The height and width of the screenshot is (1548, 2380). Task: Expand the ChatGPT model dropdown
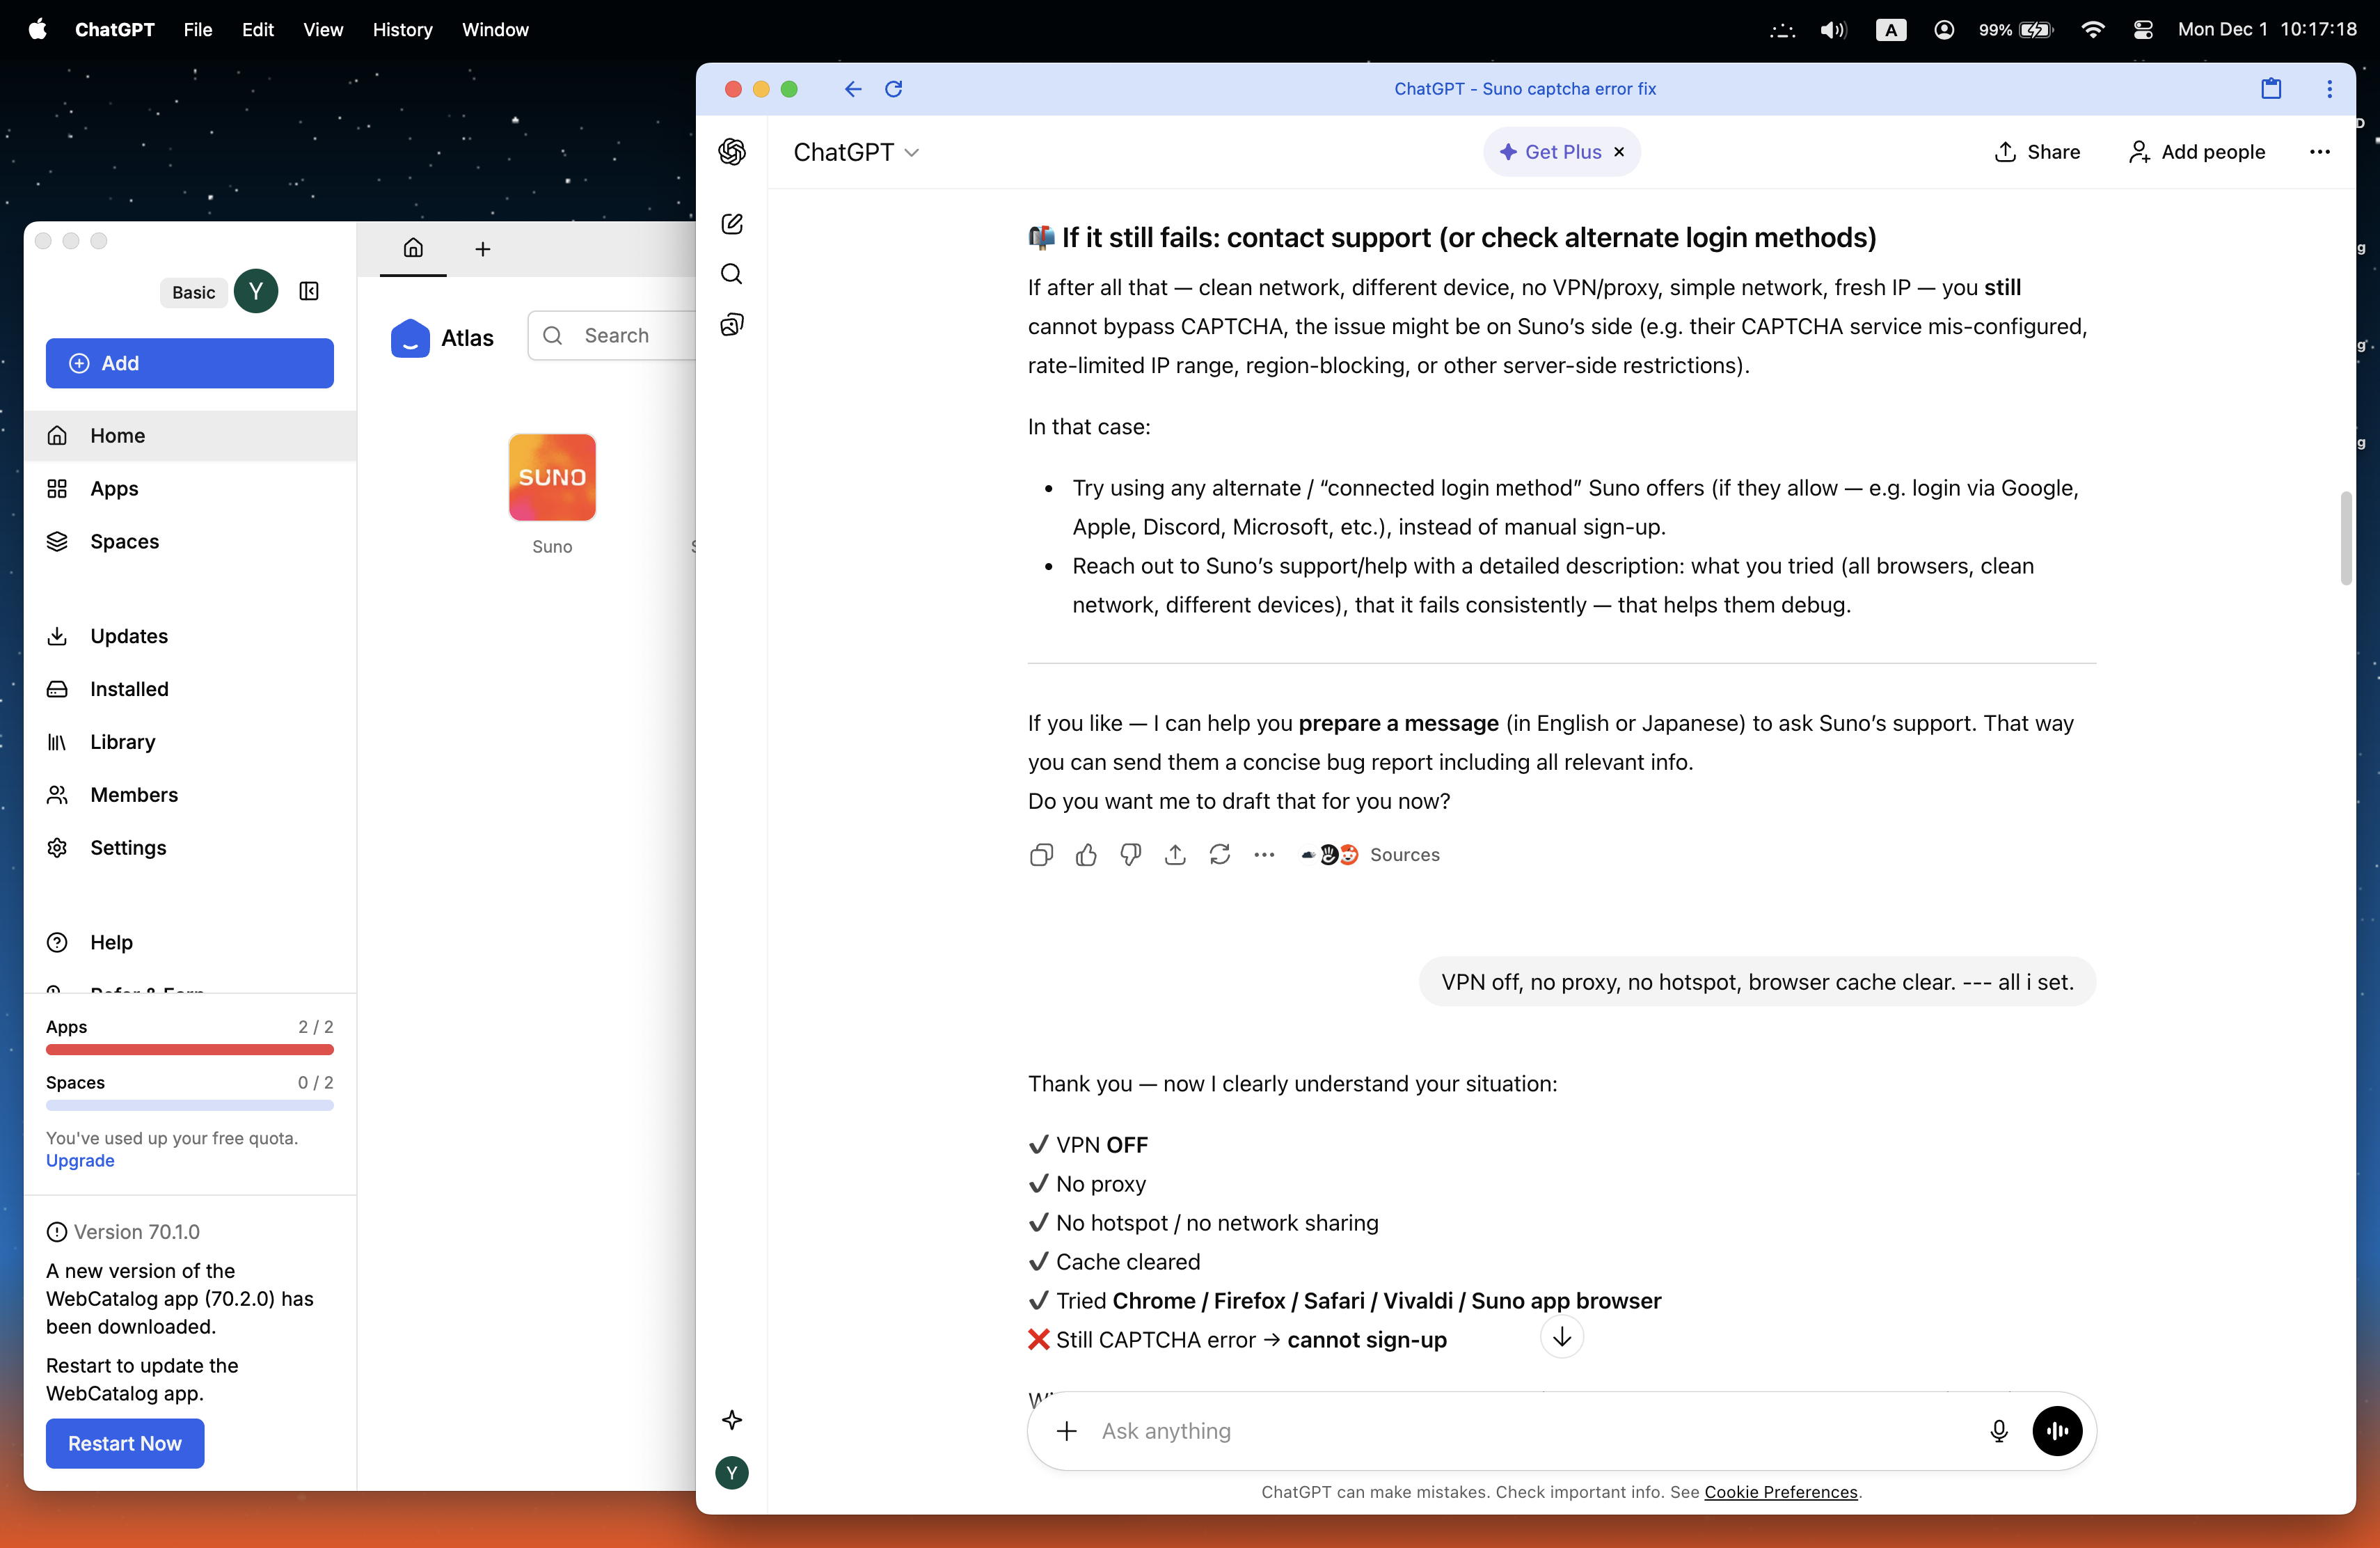[x=856, y=152]
